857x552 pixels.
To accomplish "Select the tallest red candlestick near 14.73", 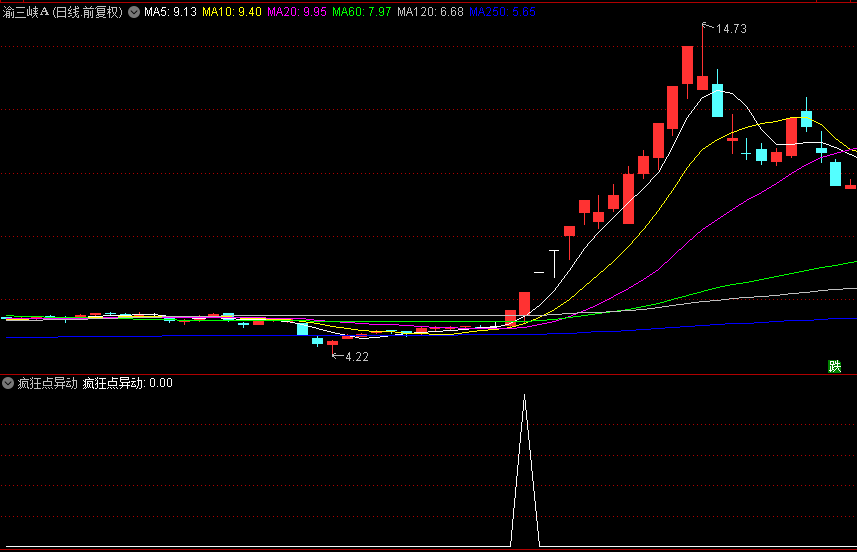I will tap(687, 65).
